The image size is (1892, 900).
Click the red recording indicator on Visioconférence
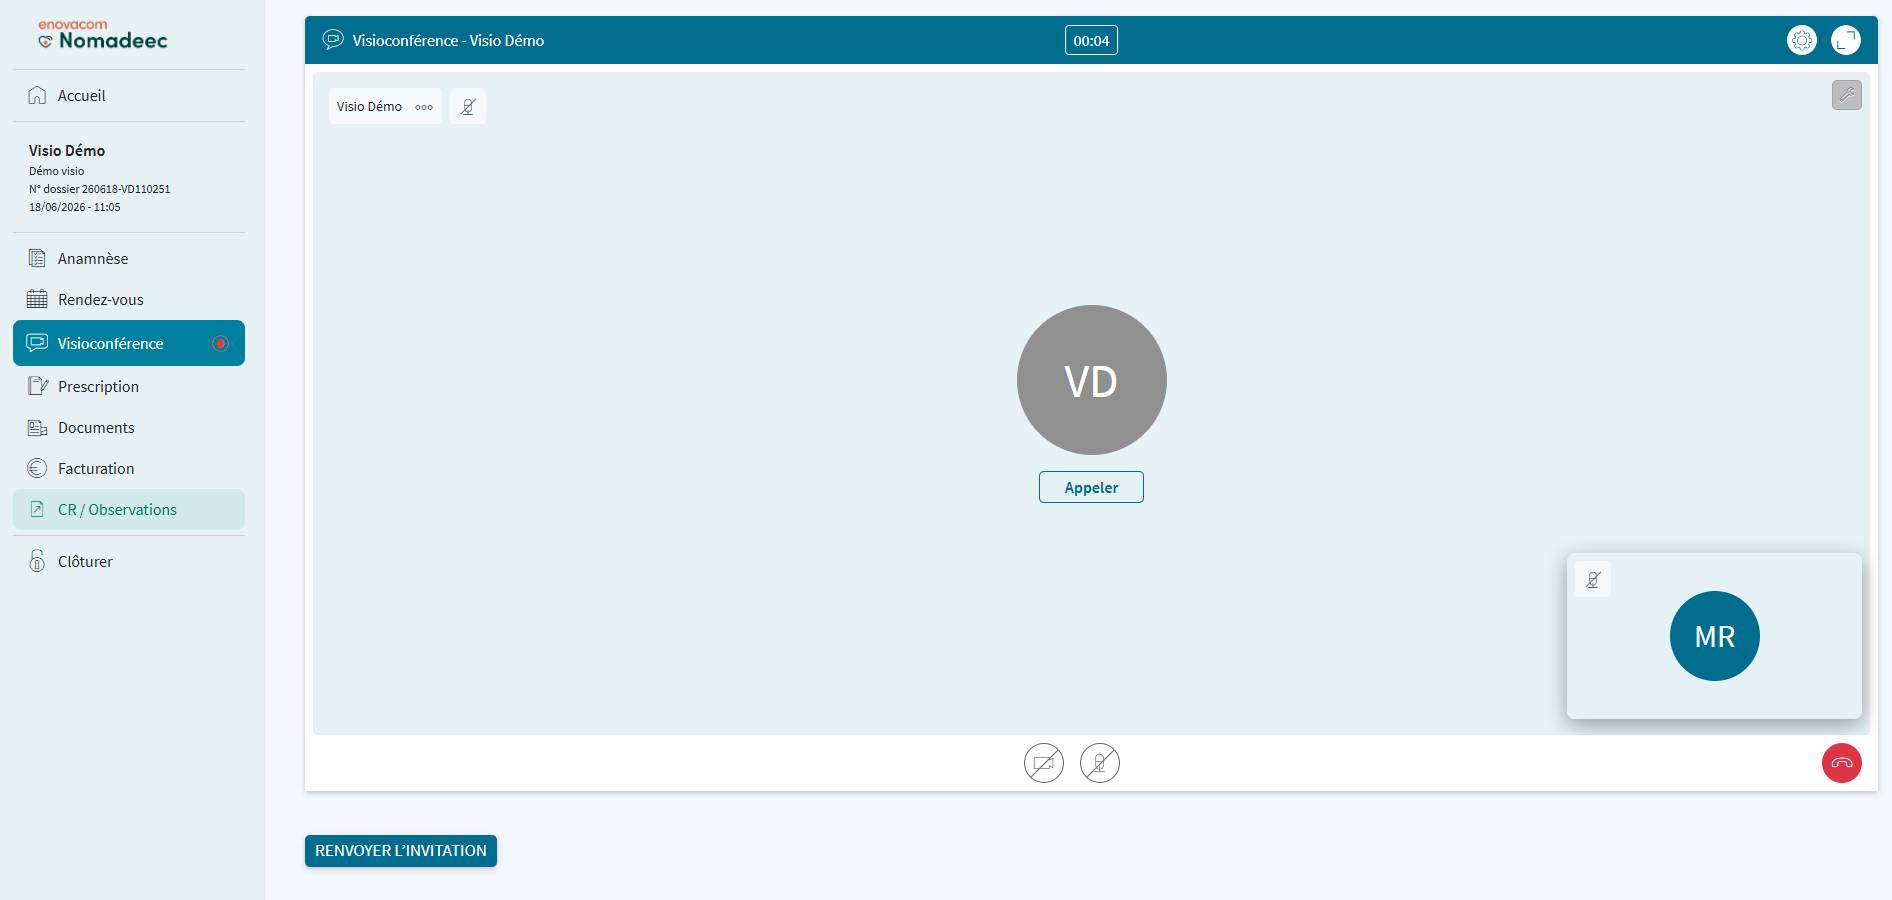coord(221,343)
